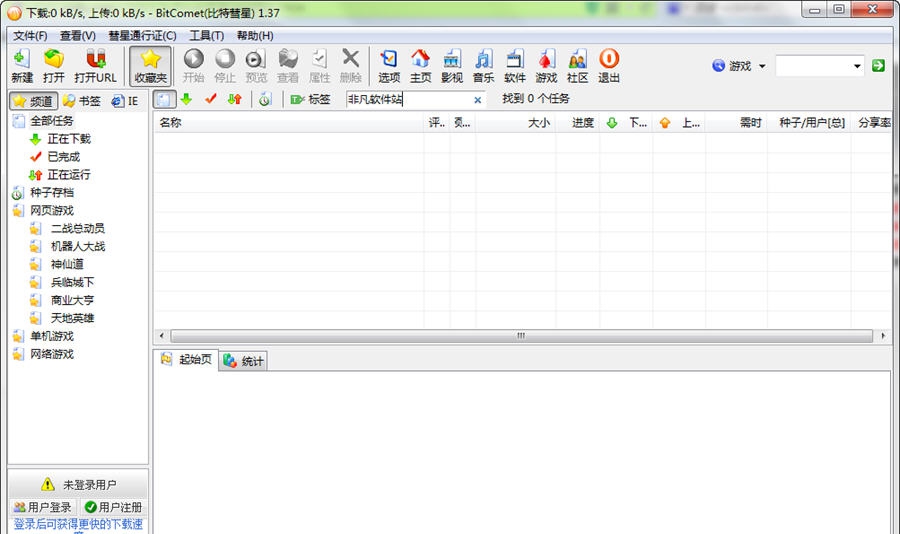
Task: Open the 社区 (Community) toolbar icon
Action: [x=577, y=66]
